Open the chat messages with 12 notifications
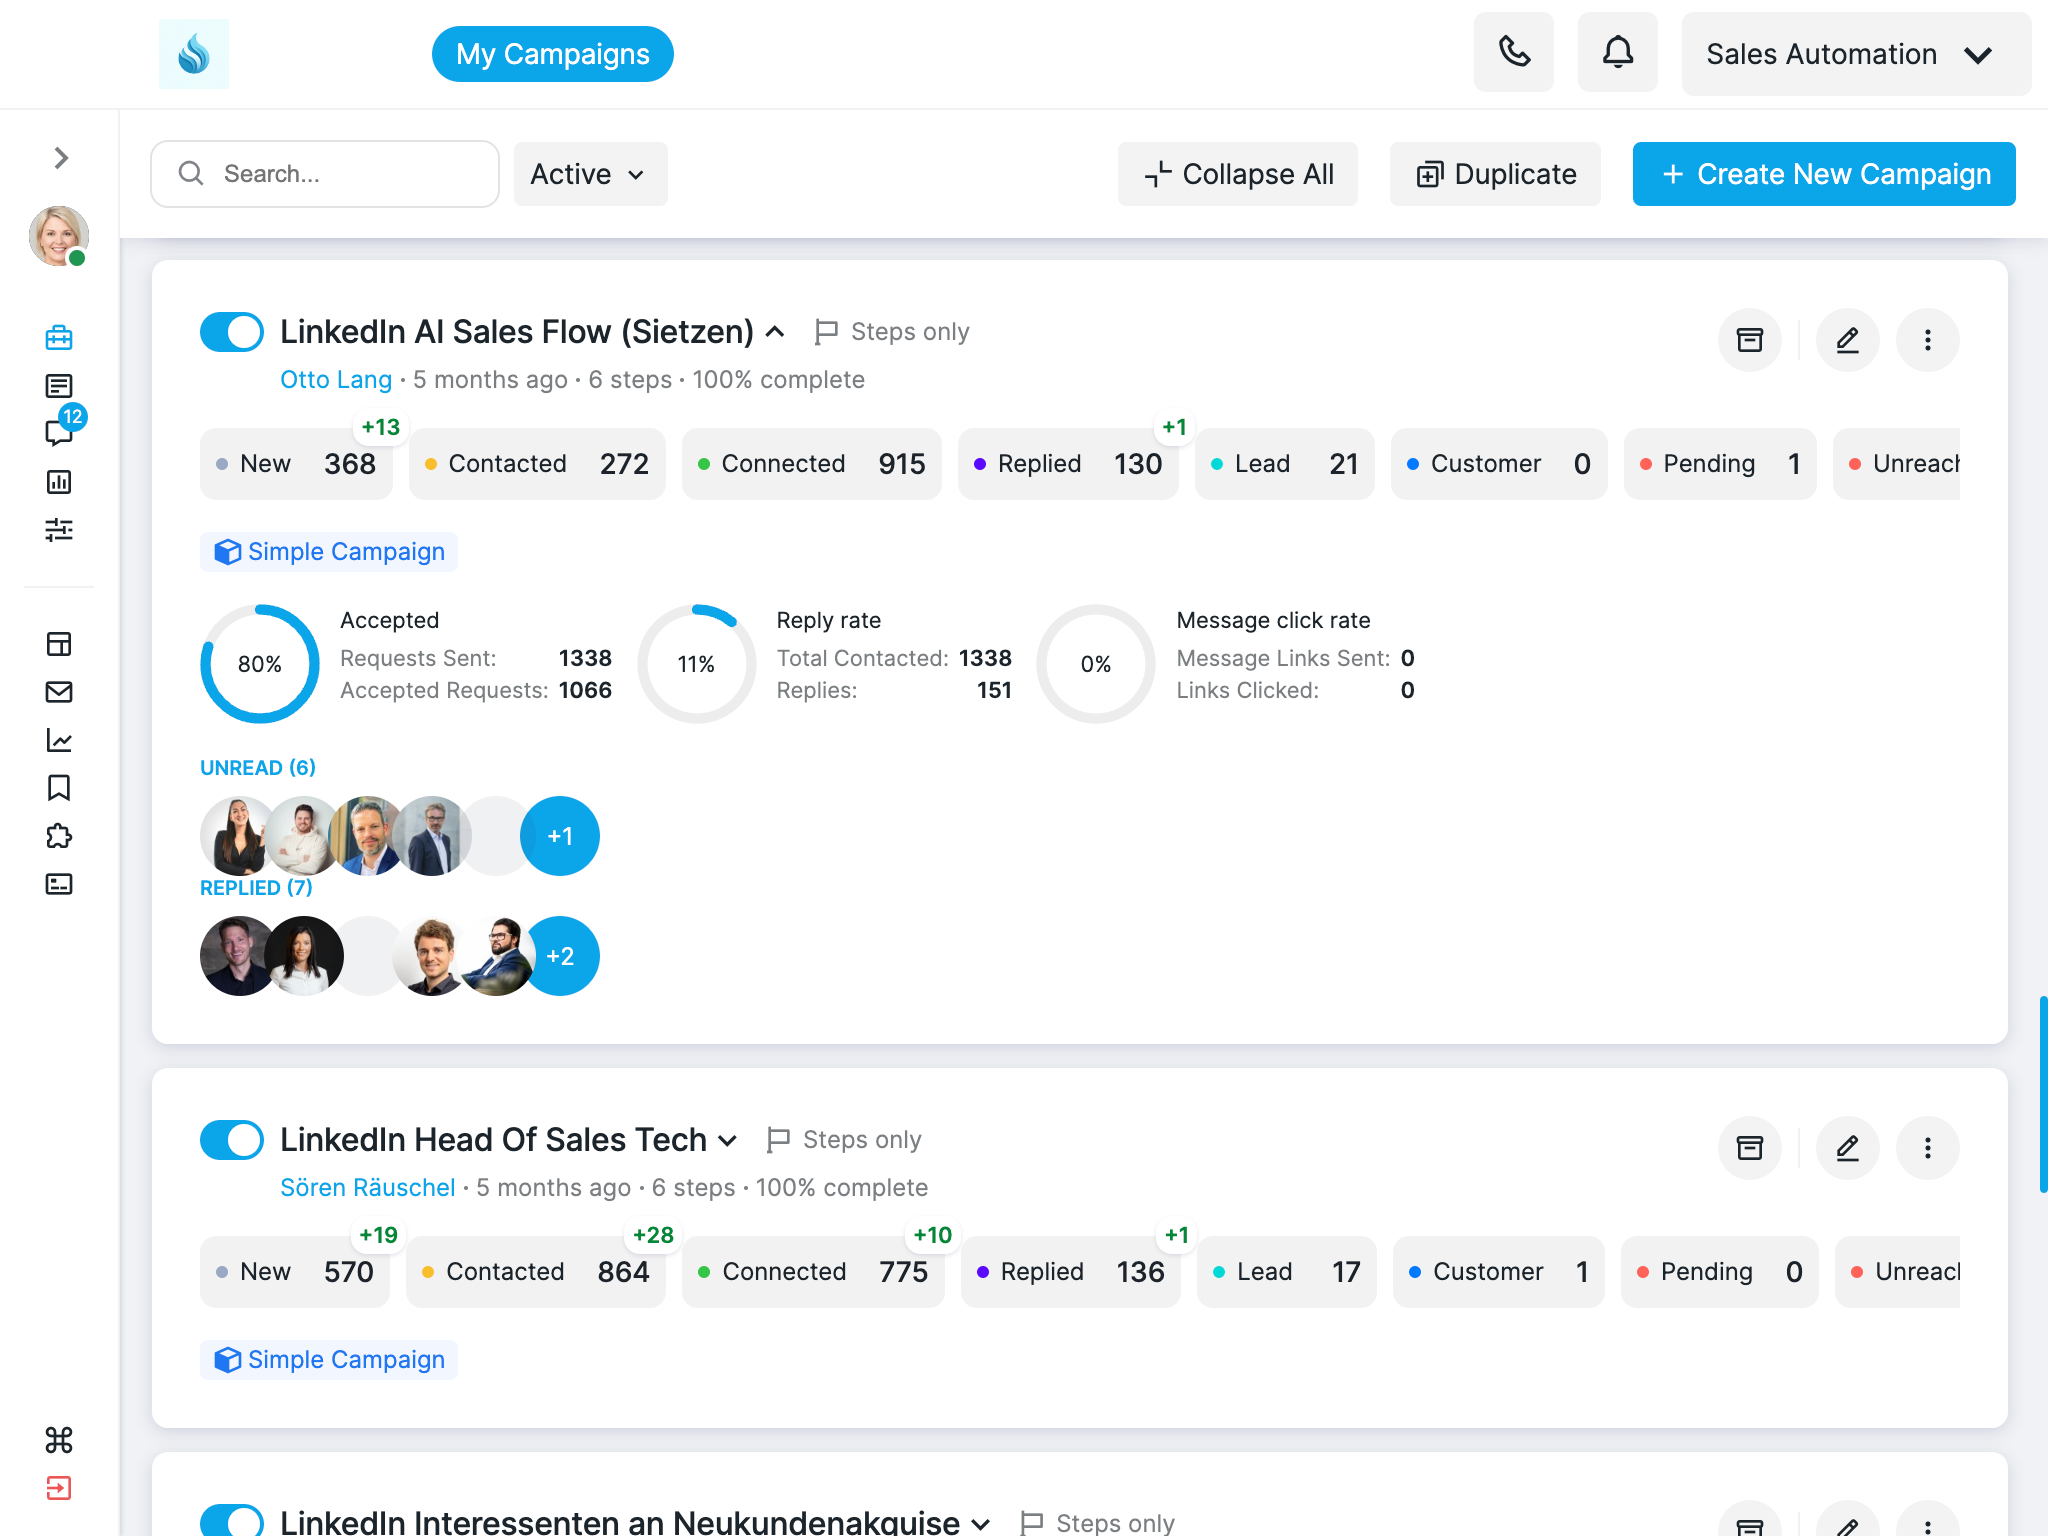Screen dimensions: 2048x1536 pos(60,434)
